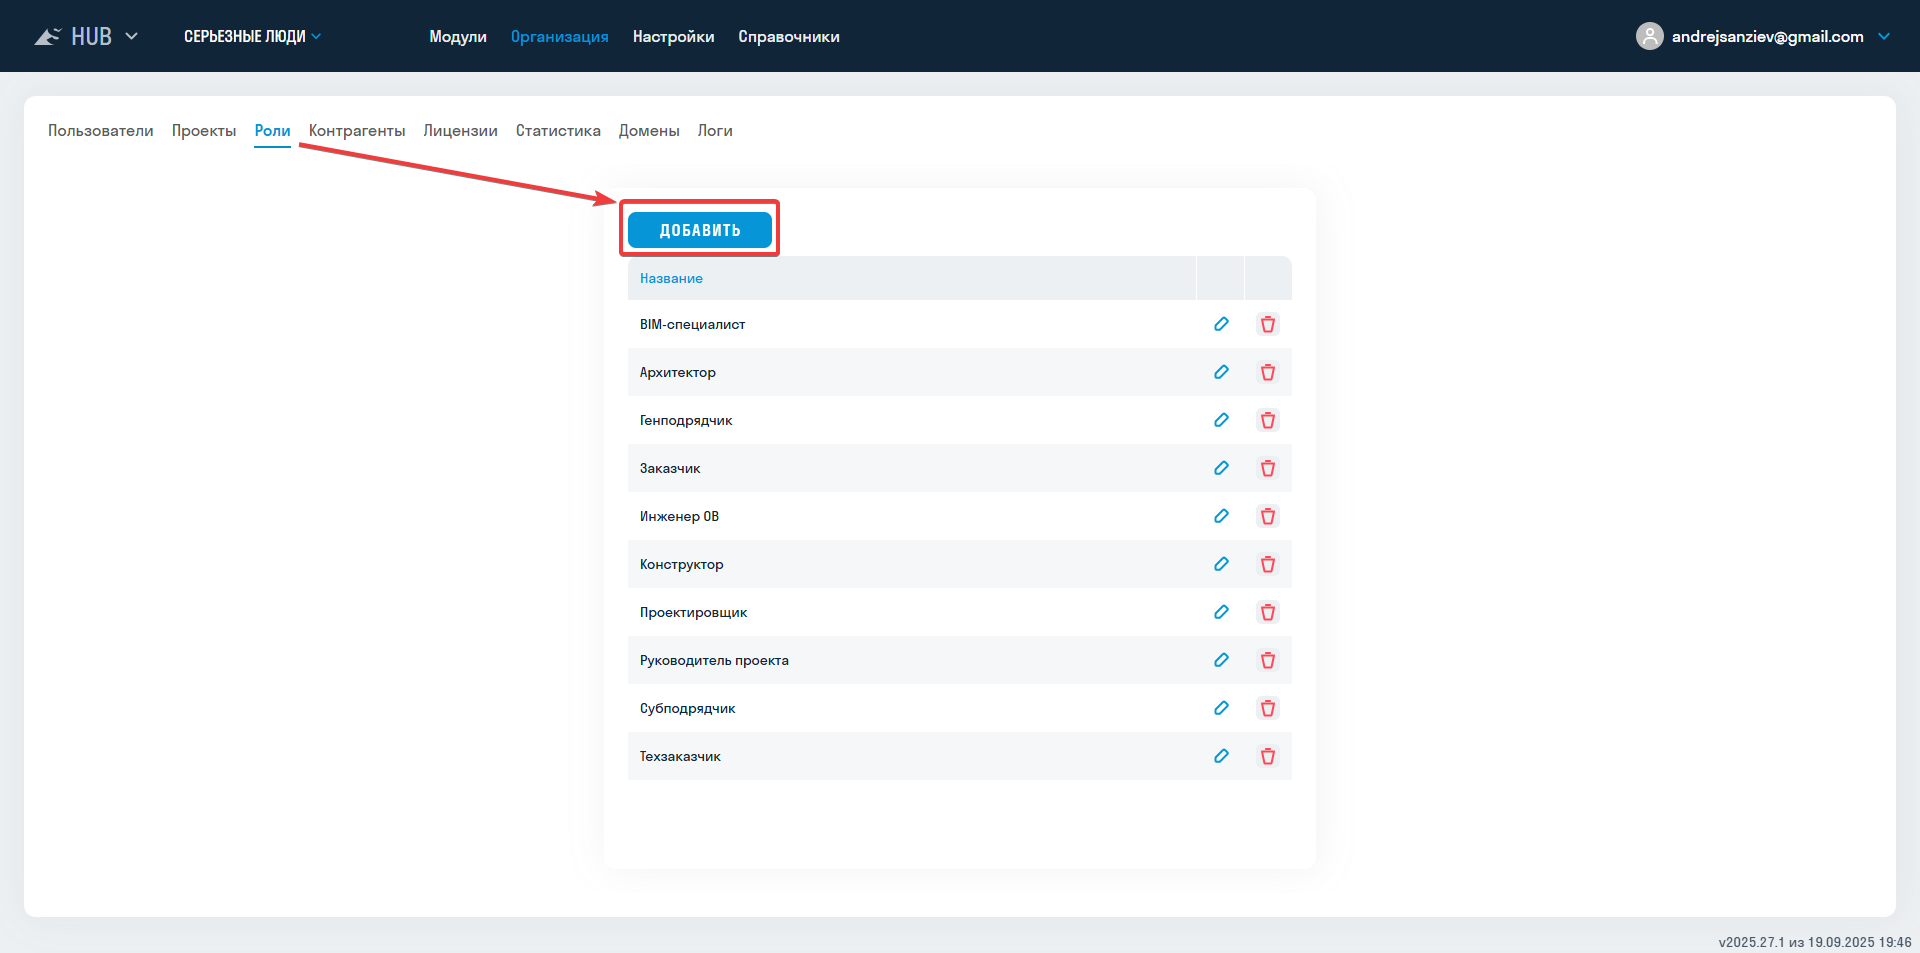Go to Справочники in top navigation
Viewport: 1920px width, 953px height.
coord(788,36)
